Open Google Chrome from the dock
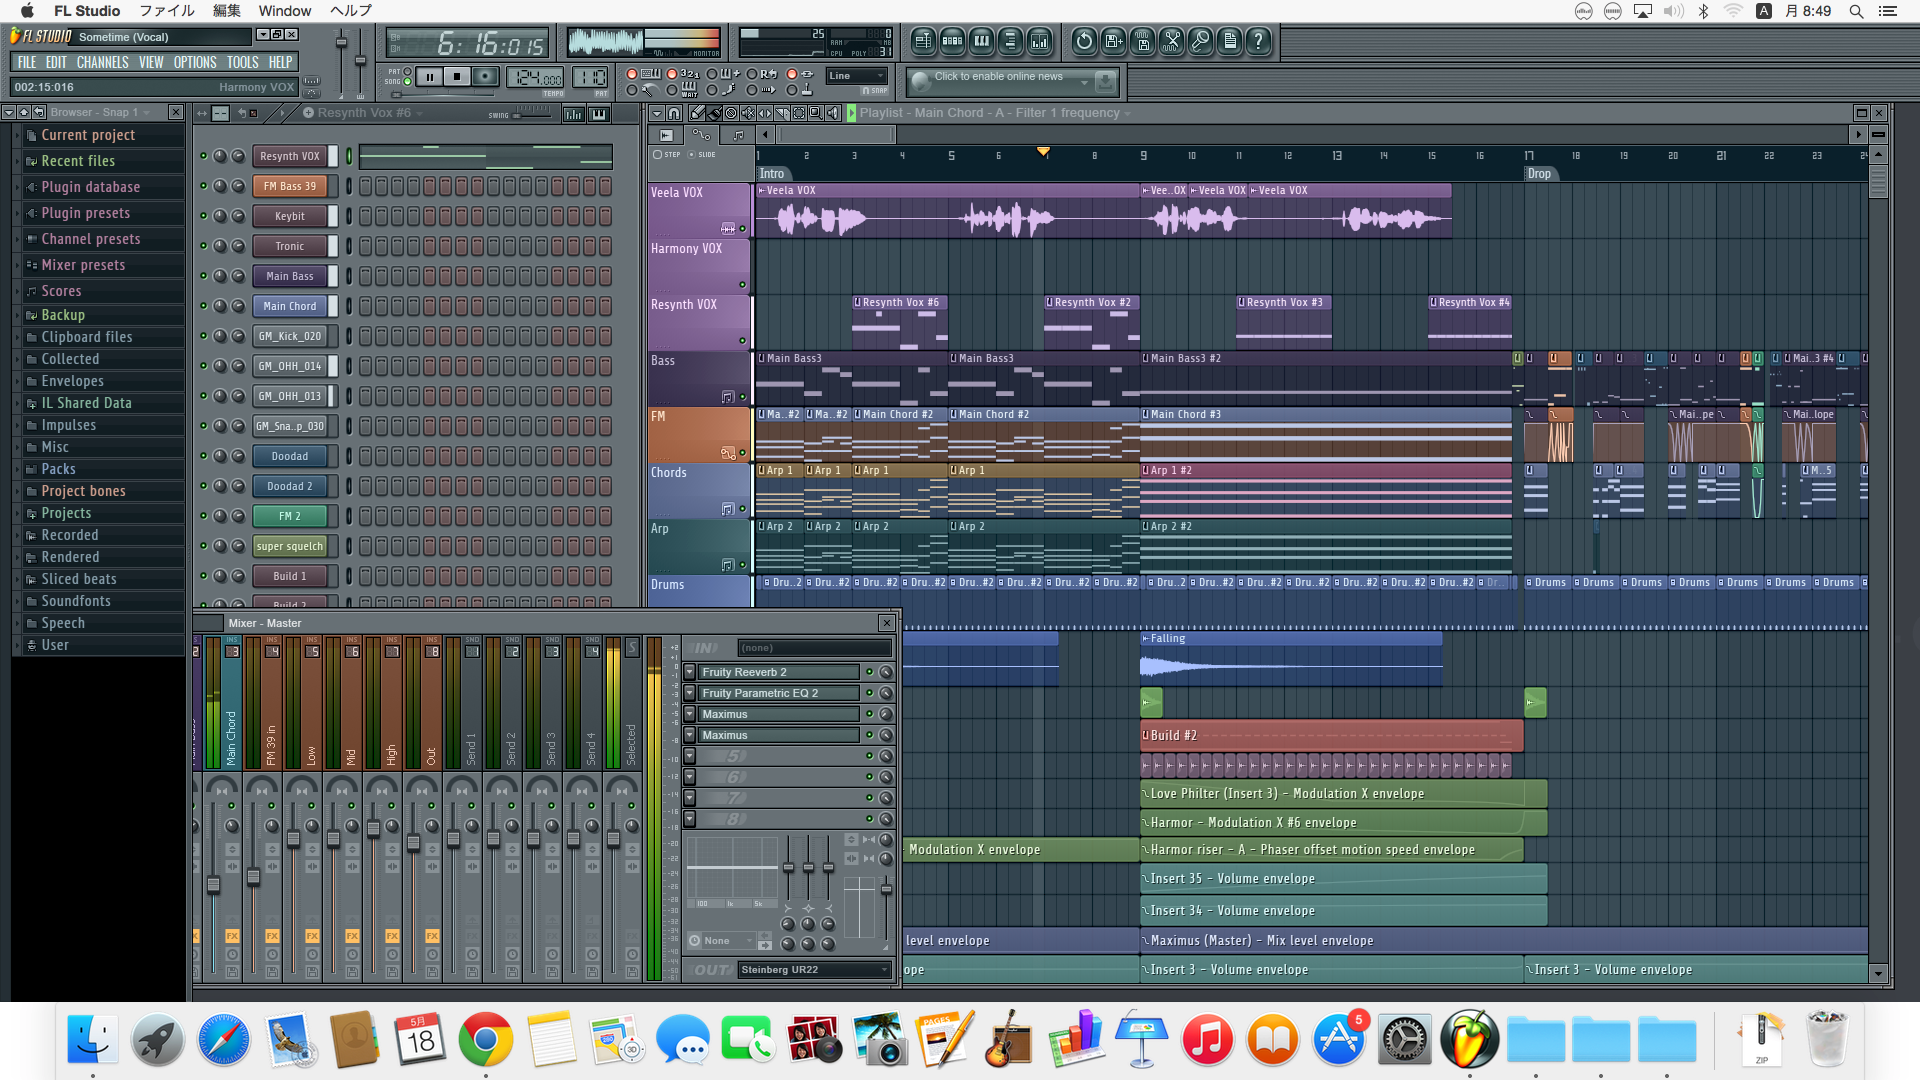 click(x=485, y=1040)
